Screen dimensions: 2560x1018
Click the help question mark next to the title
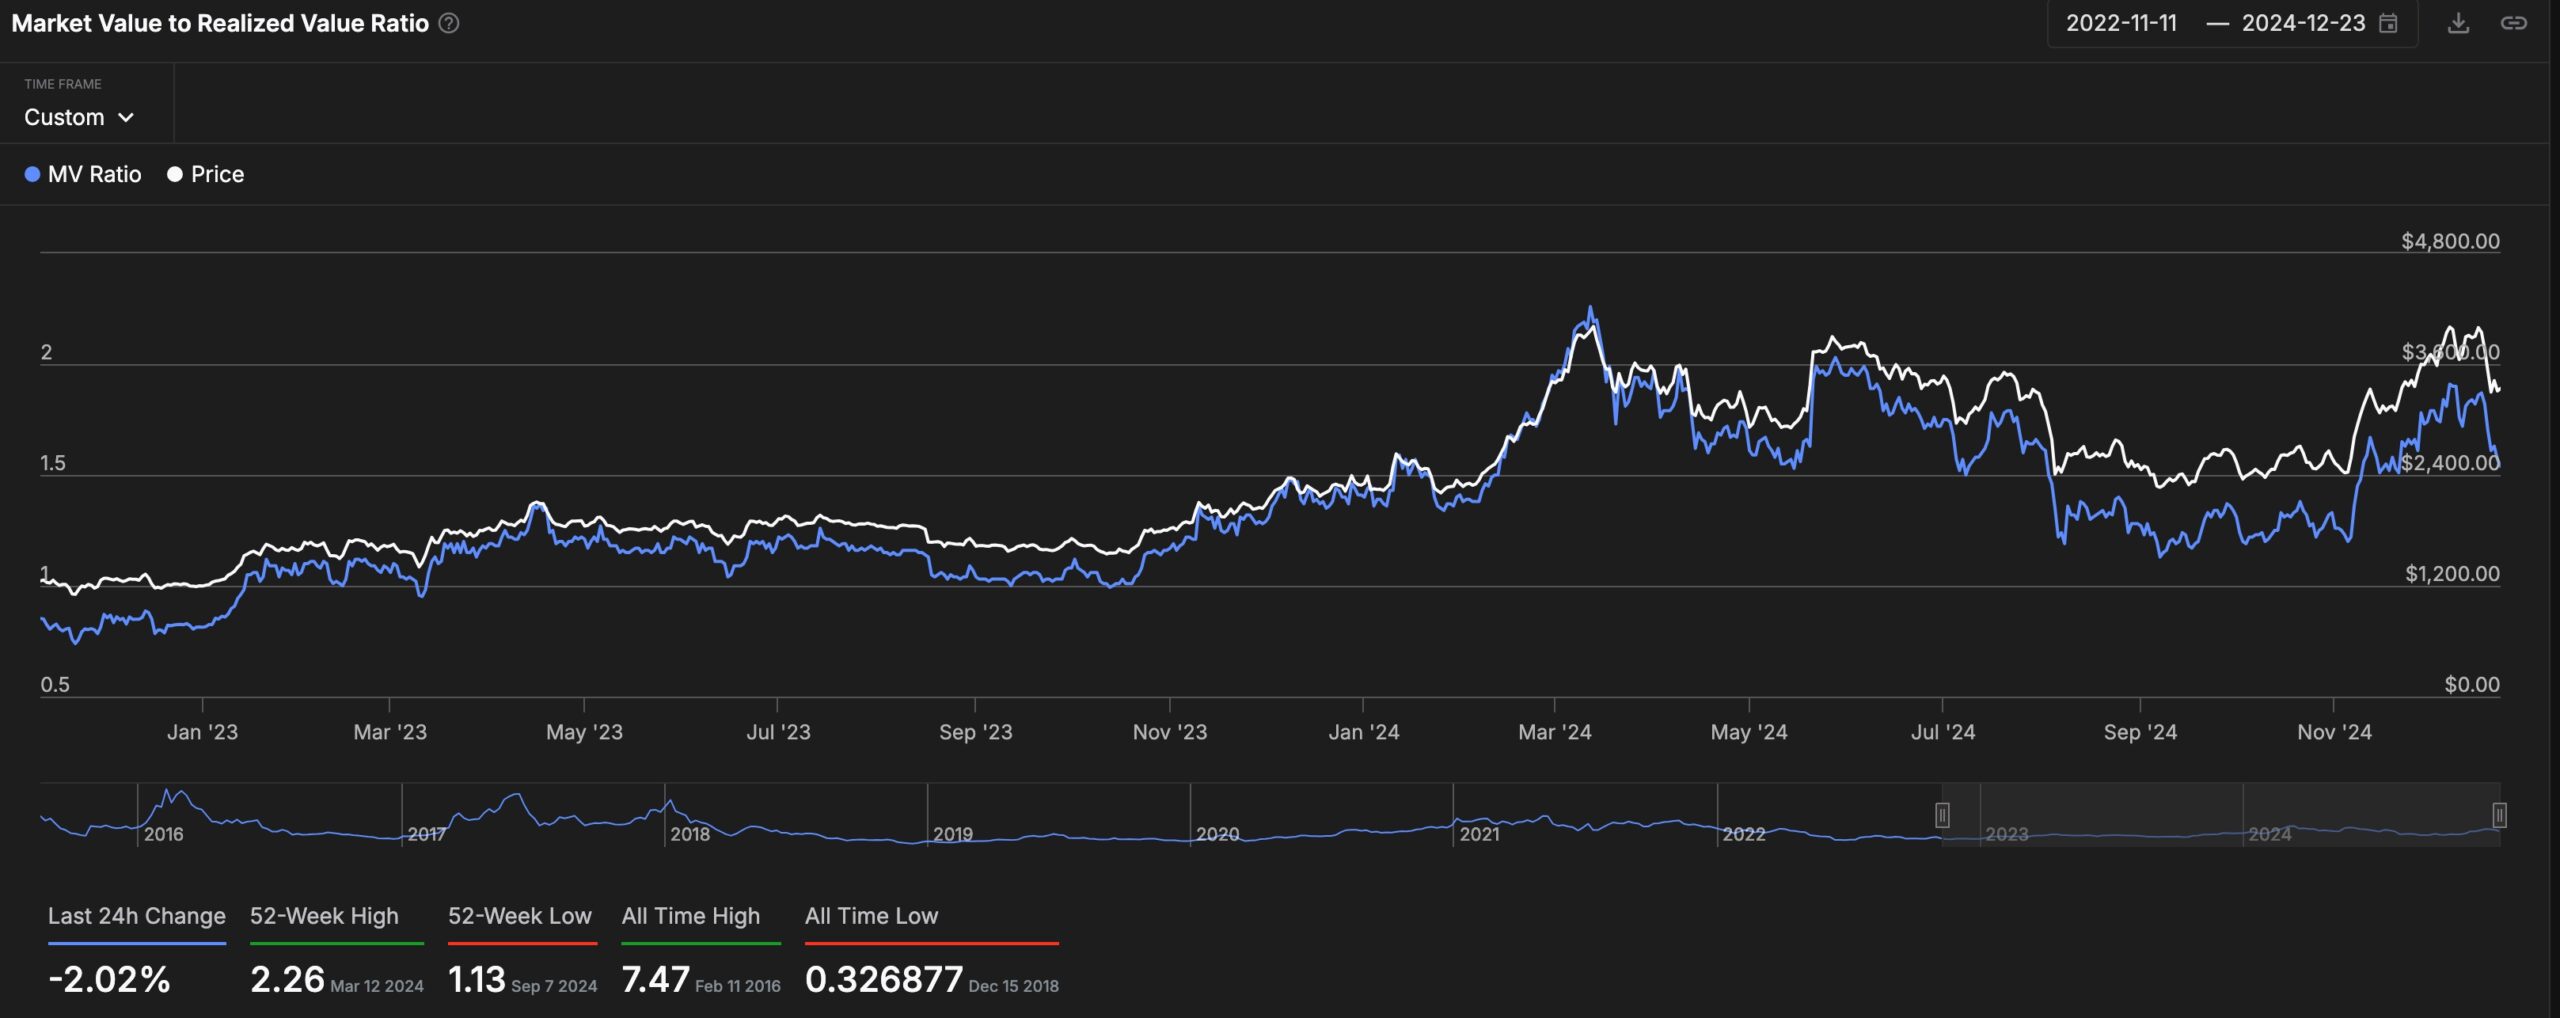[x=449, y=23]
